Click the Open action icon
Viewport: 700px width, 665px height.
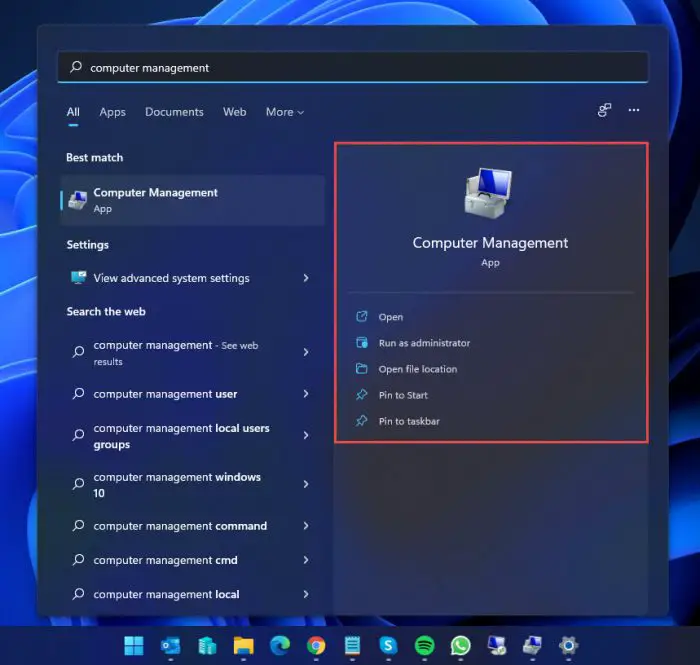[x=362, y=316]
